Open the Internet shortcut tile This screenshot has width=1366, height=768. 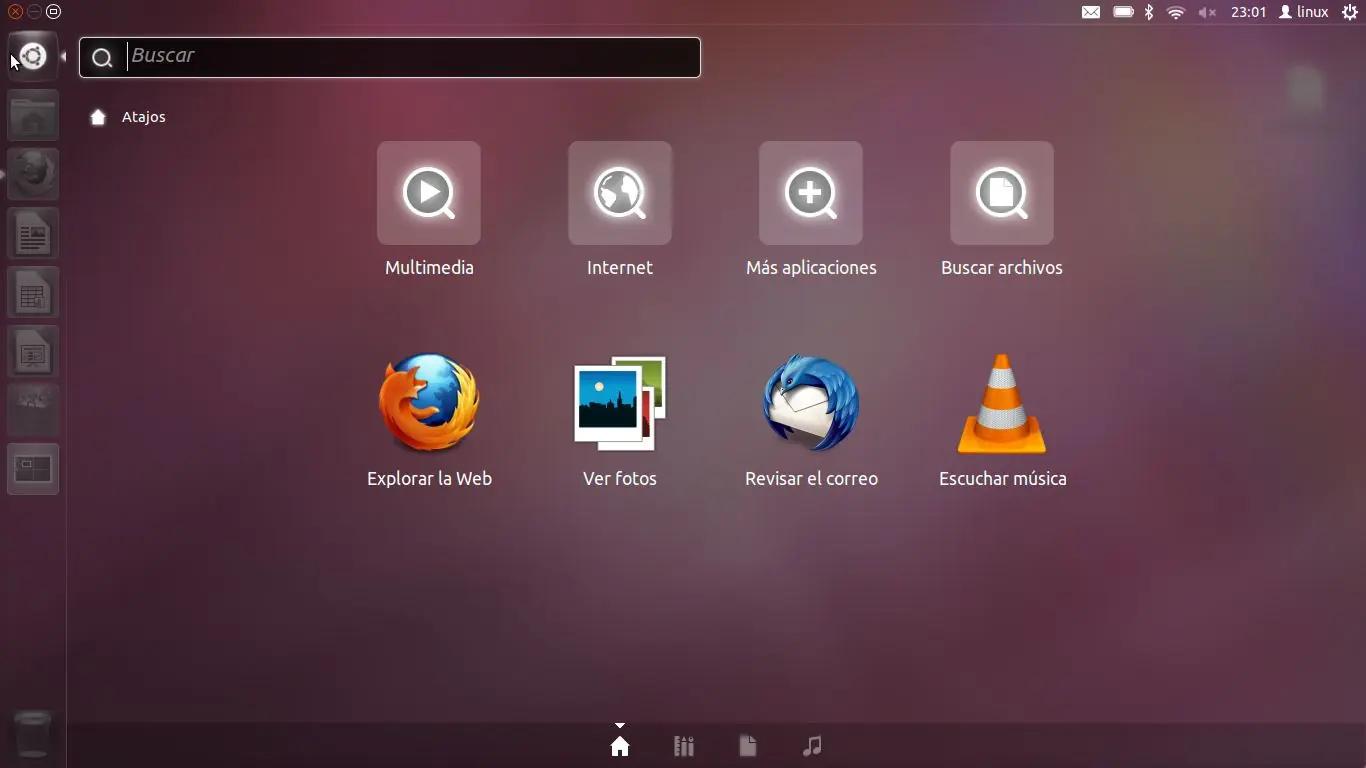620,193
